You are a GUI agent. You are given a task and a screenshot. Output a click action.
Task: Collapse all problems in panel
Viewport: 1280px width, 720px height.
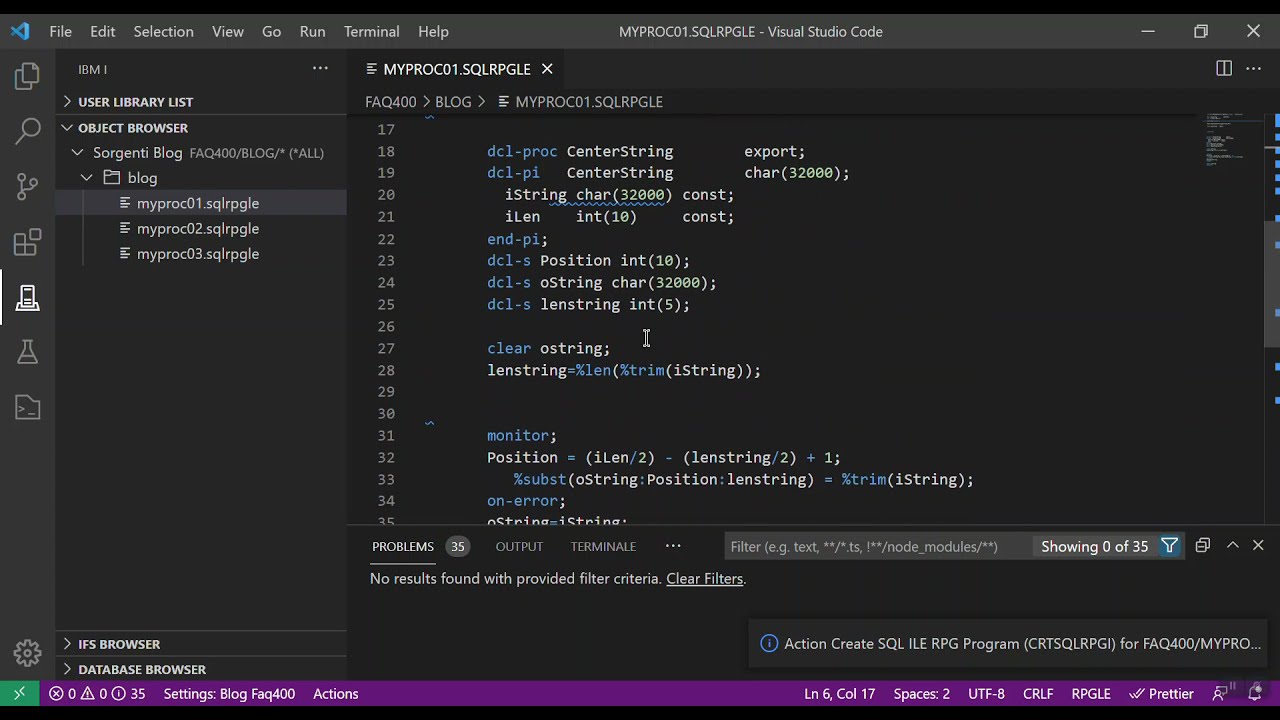click(1203, 545)
